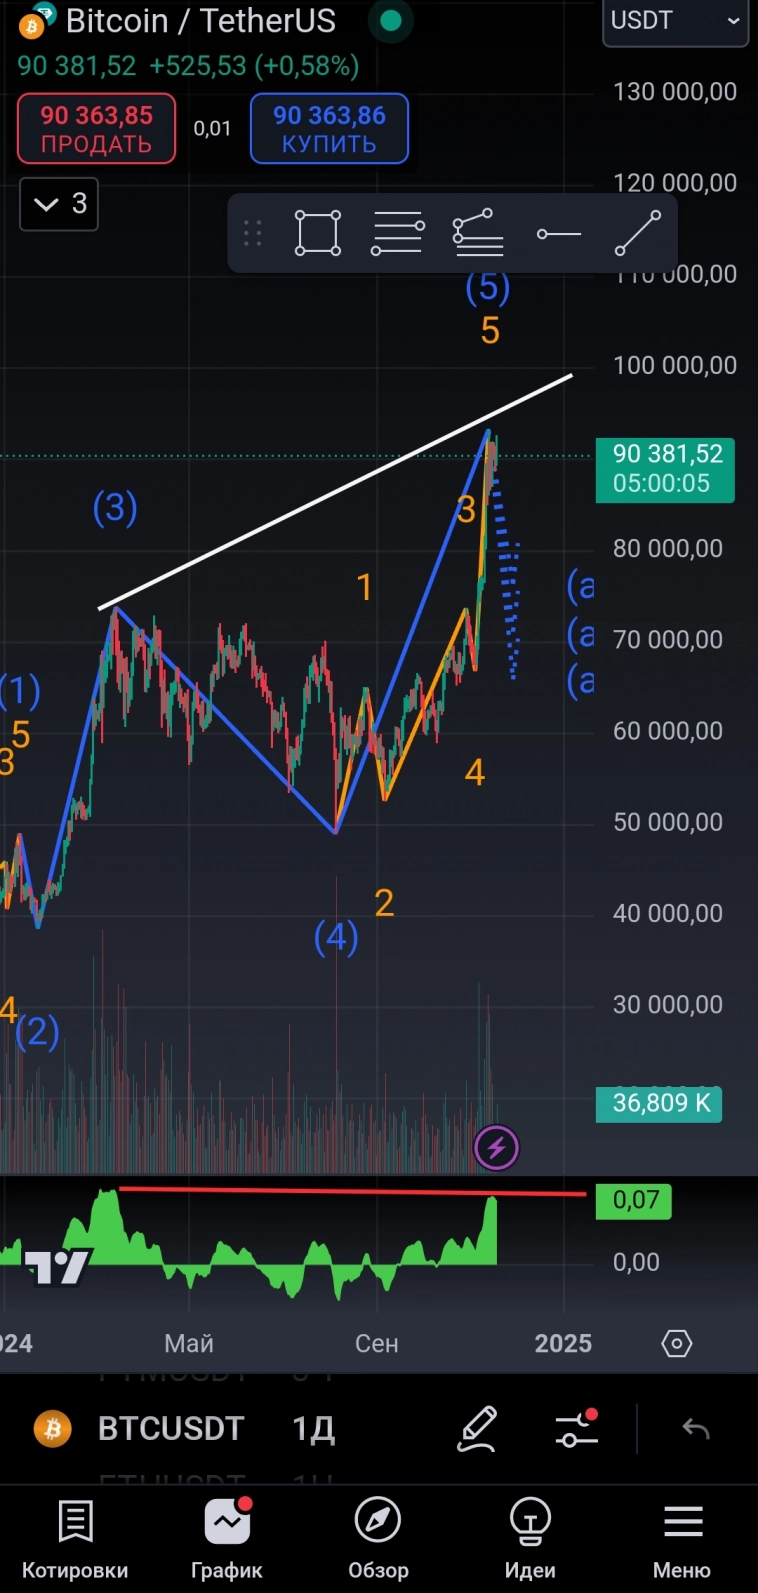Screen dimensions: 758x1593
Task: Tap the Май time axis label
Action: (189, 1343)
